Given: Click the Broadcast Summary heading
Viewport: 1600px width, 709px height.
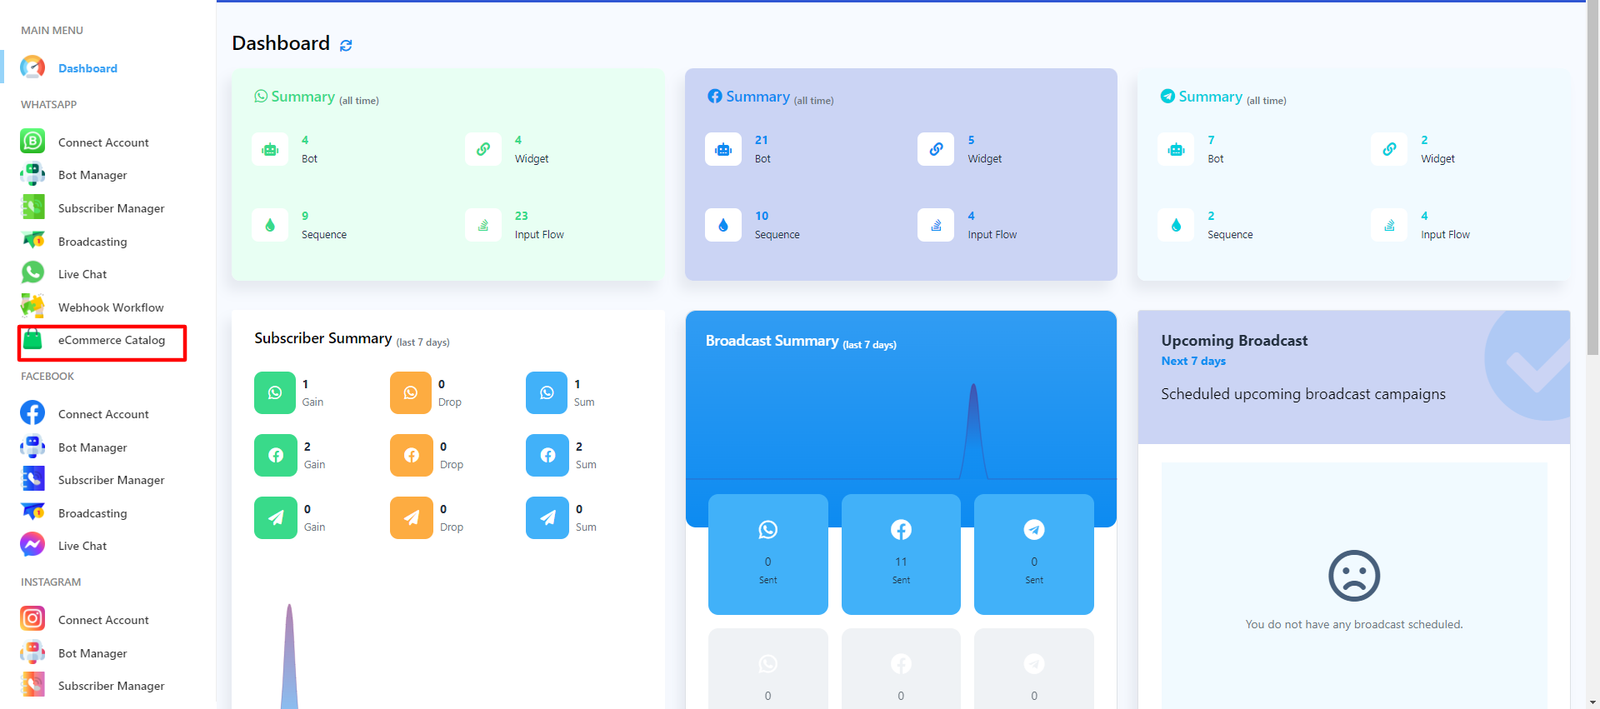Looking at the screenshot, I should (772, 341).
